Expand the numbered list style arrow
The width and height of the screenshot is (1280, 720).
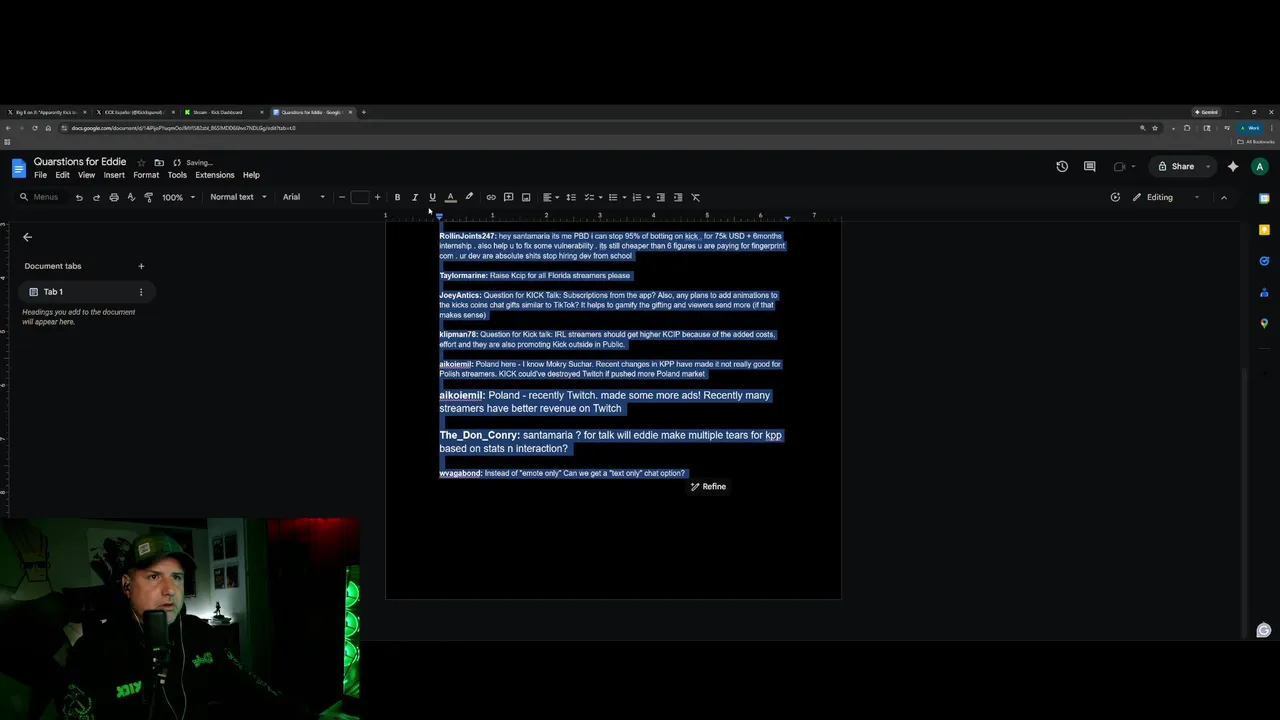[x=648, y=197]
